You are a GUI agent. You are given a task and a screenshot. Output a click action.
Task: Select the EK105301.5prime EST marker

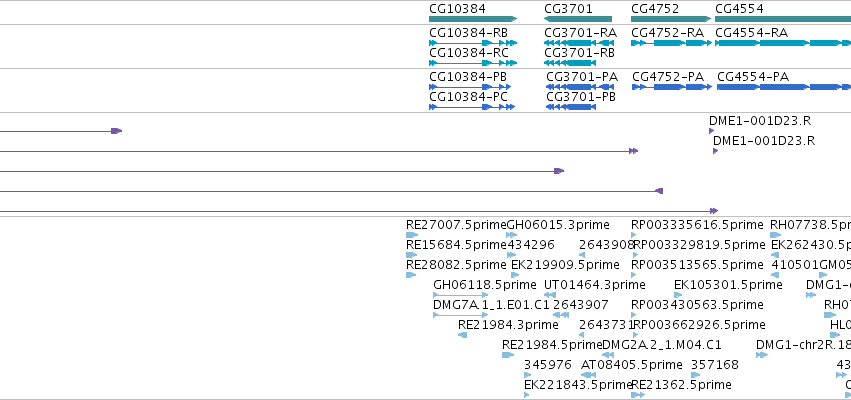tap(677, 295)
